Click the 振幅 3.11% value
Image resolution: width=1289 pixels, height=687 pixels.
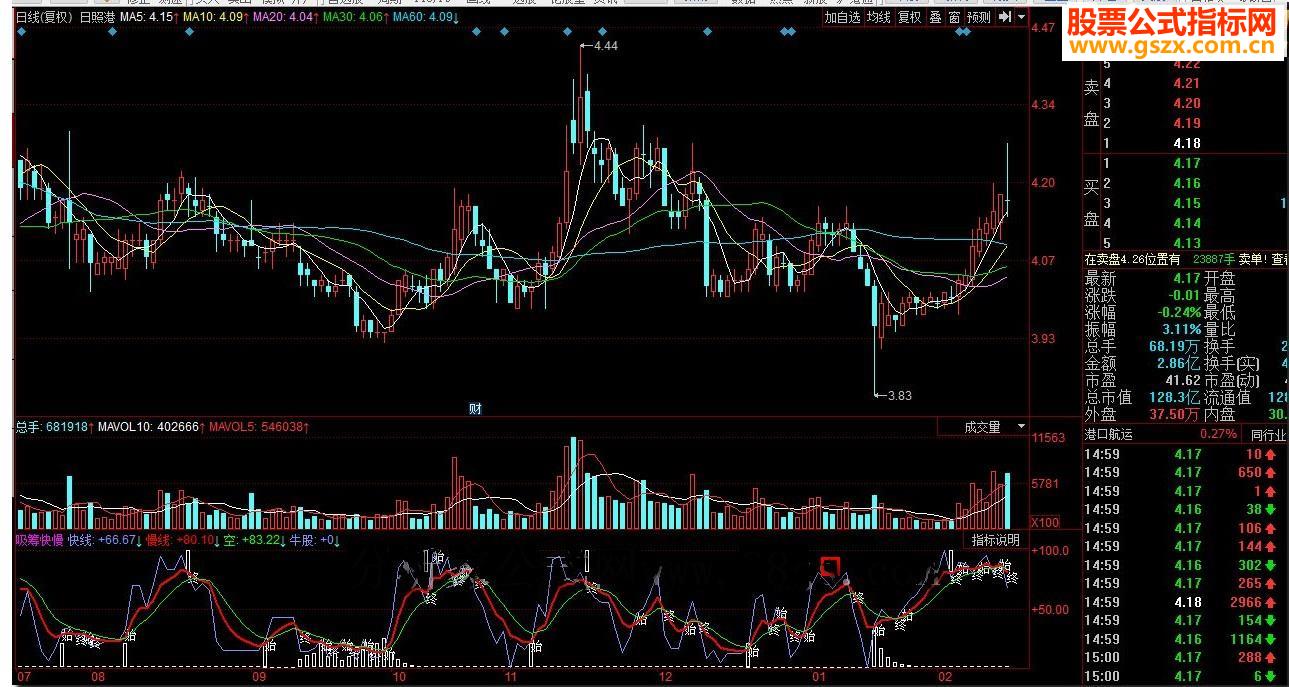pyautogui.click(x=1180, y=330)
